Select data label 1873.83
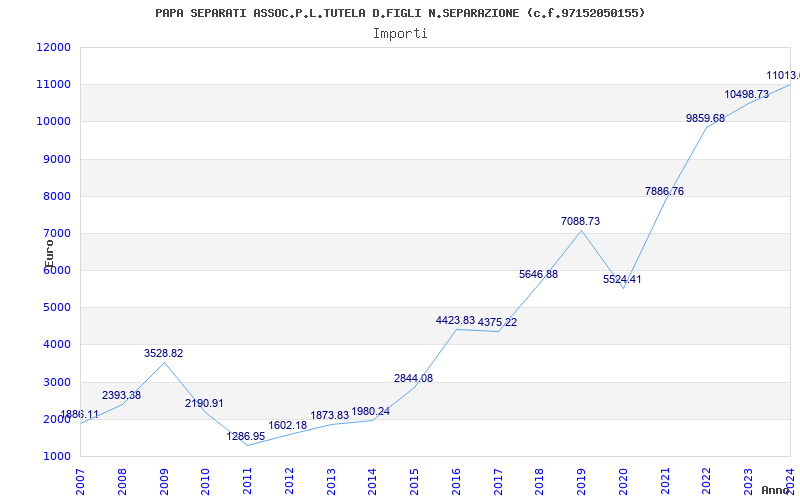The width and height of the screenshot is (800, 500). point(330,415)
